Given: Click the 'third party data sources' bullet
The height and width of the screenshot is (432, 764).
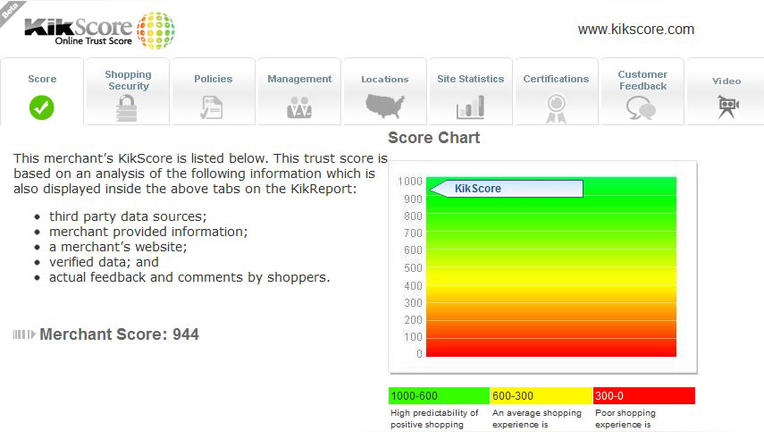Looking at the screenshot, I should [128, 216].
